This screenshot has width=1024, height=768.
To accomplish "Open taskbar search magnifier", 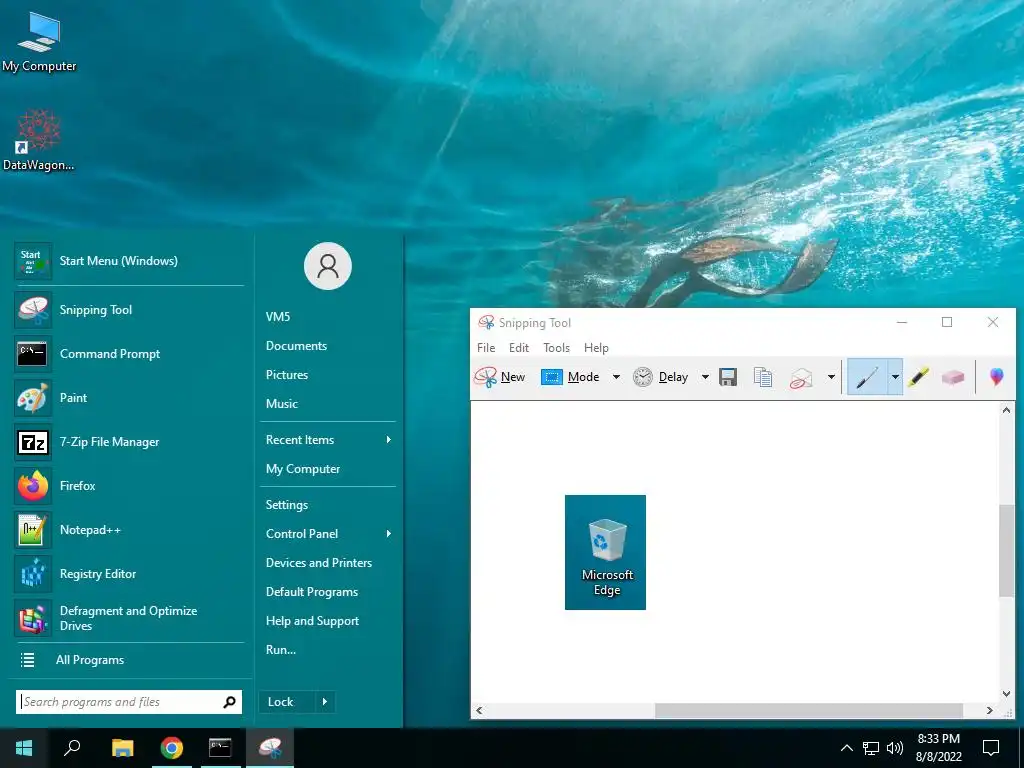I will [72, 748].
